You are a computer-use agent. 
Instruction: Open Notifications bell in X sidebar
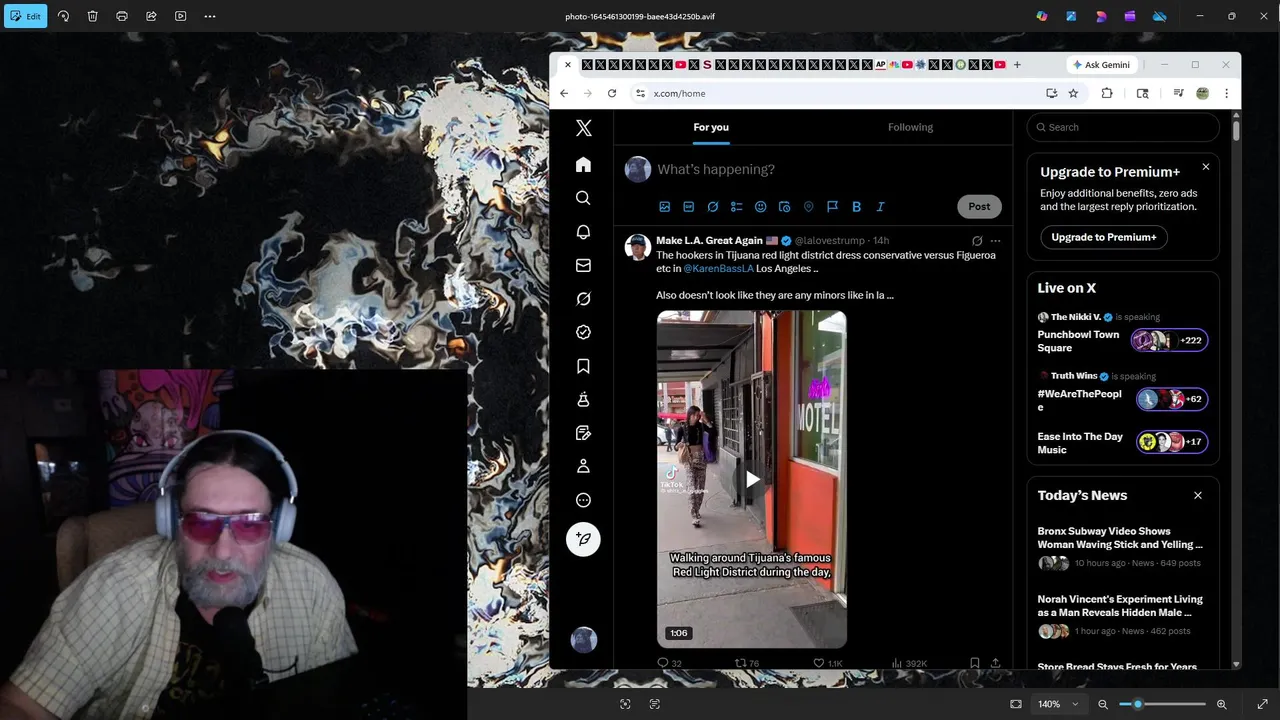(x=583, y=232)
